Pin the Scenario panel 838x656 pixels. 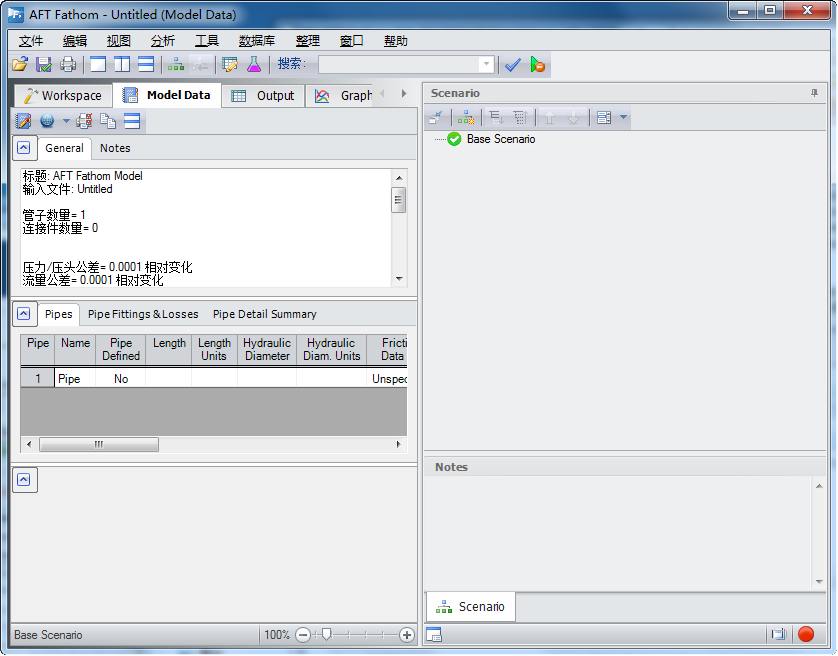coord(814,93)
